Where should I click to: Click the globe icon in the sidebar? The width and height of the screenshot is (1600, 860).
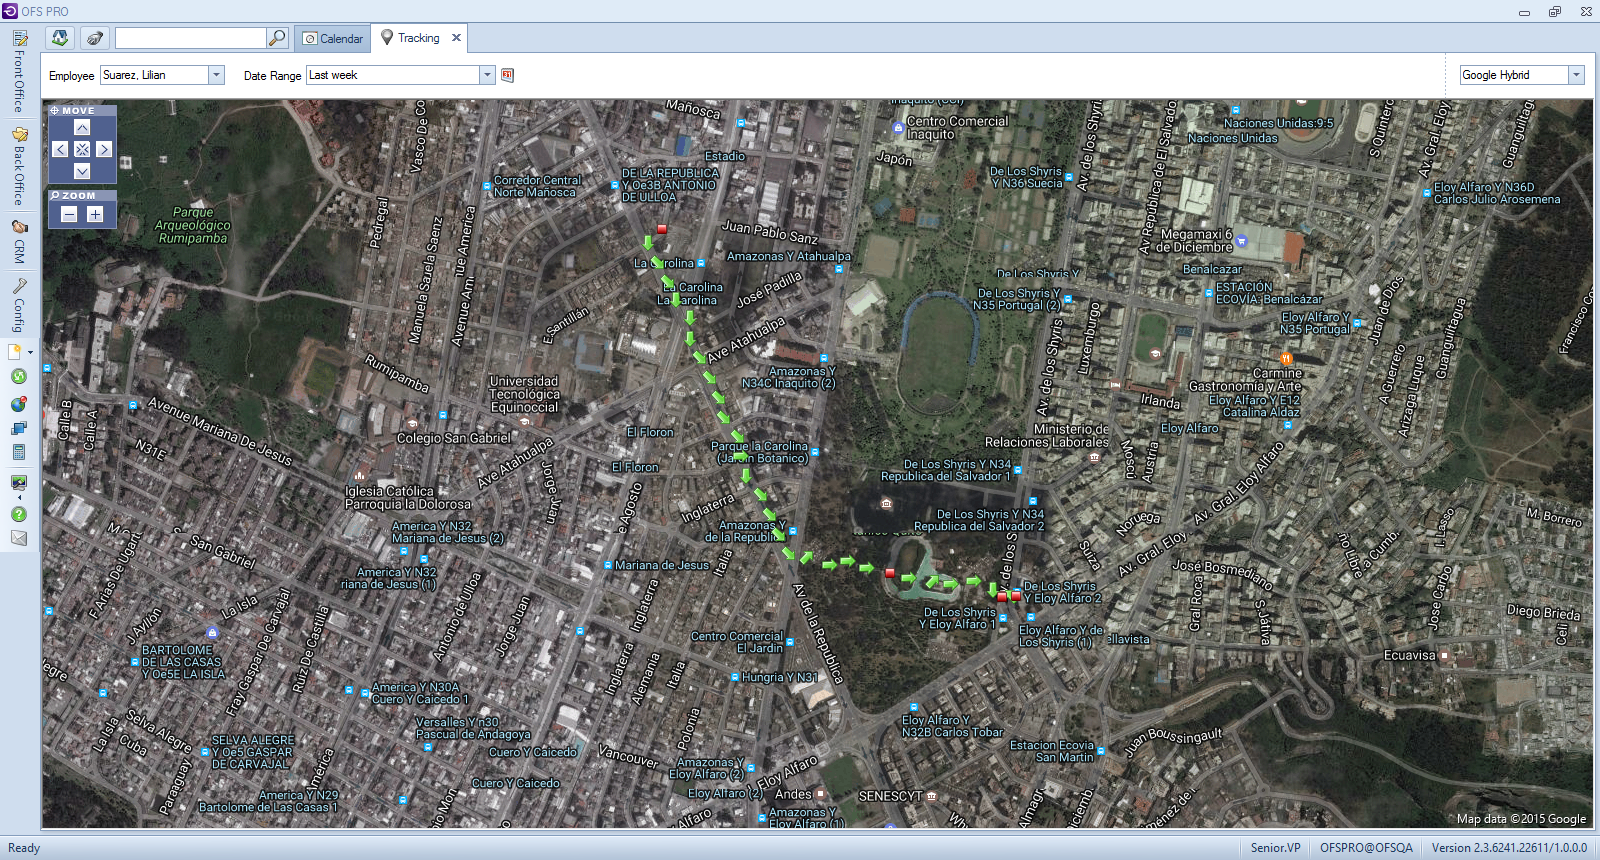18,405
